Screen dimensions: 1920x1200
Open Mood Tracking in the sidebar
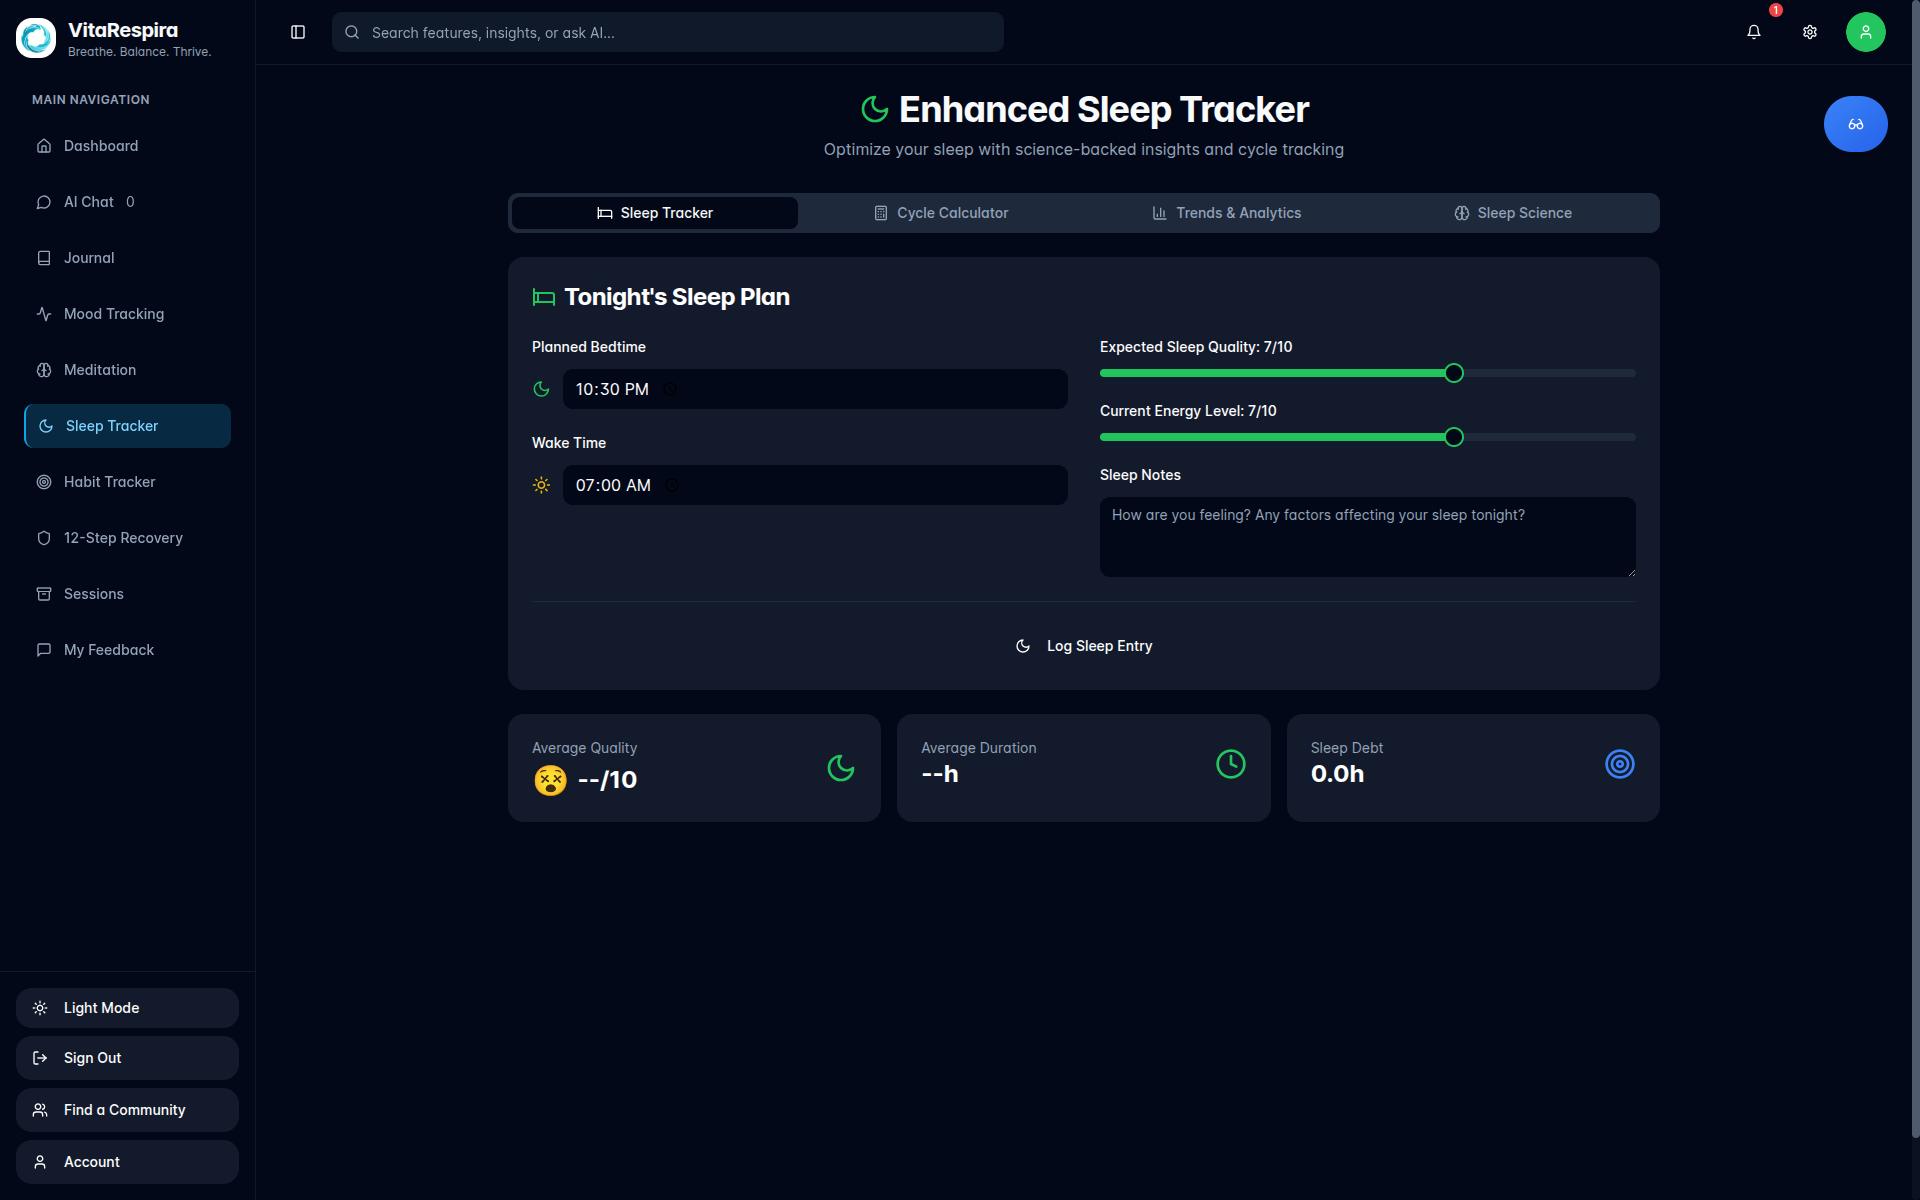pos(113,313)
